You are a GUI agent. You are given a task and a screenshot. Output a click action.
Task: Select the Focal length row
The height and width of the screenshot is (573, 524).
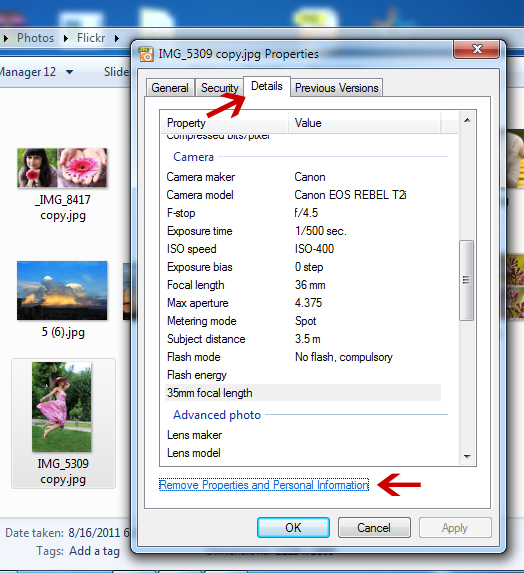303,285
